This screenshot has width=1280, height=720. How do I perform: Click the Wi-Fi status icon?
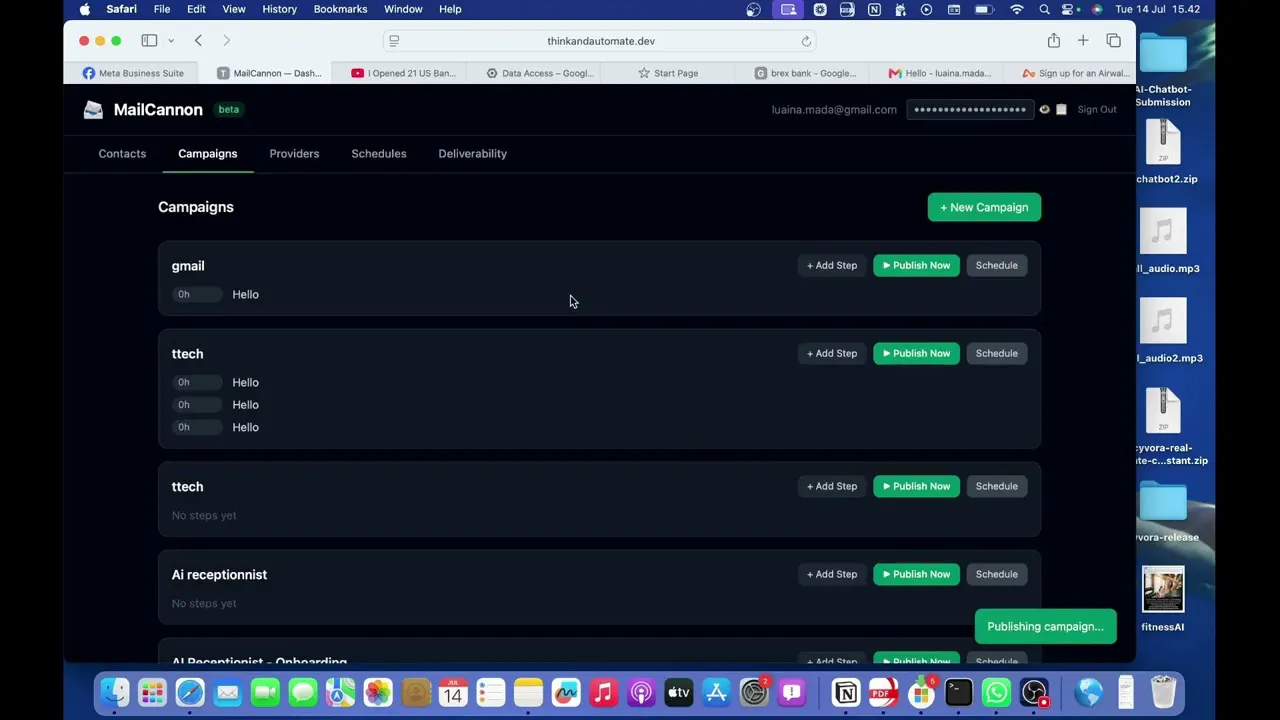[x=1017, y=9]
